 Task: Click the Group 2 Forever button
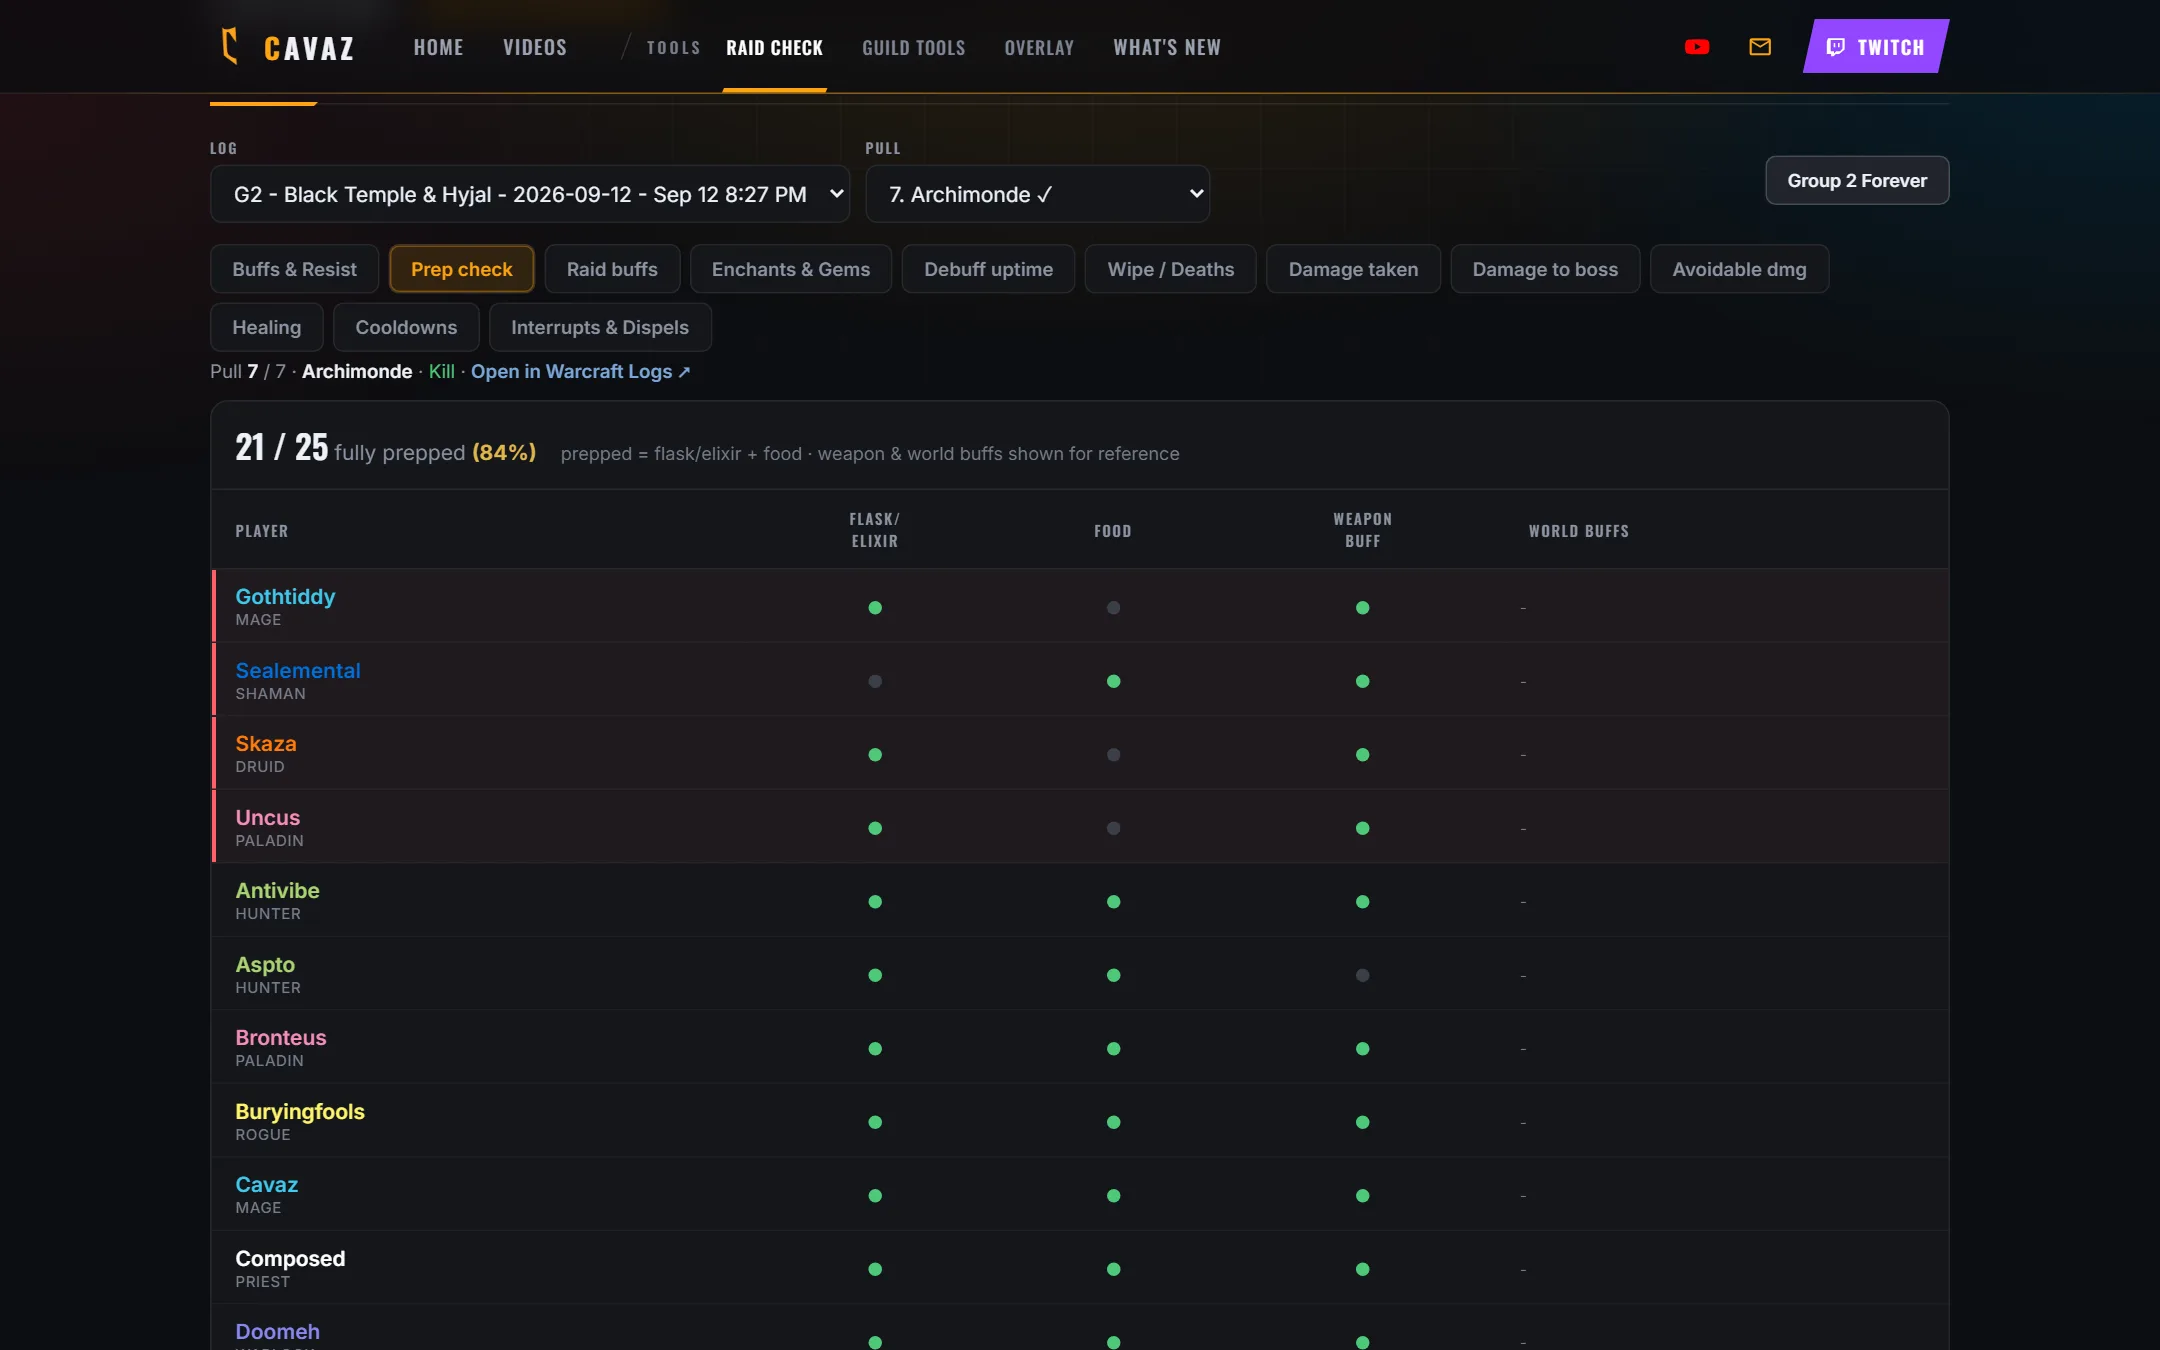[1857, 181]
